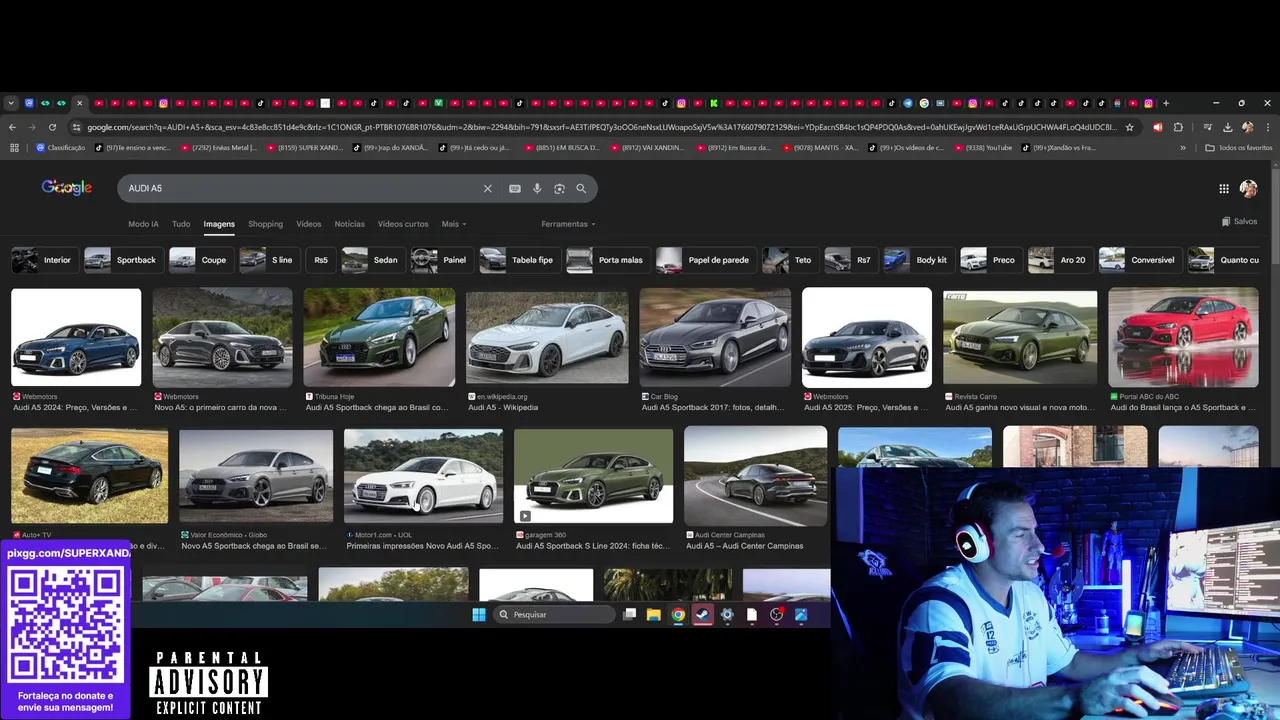Click the Windows Pesquisar search box
Screen dimensions: 1280x720
coord(555,614)
